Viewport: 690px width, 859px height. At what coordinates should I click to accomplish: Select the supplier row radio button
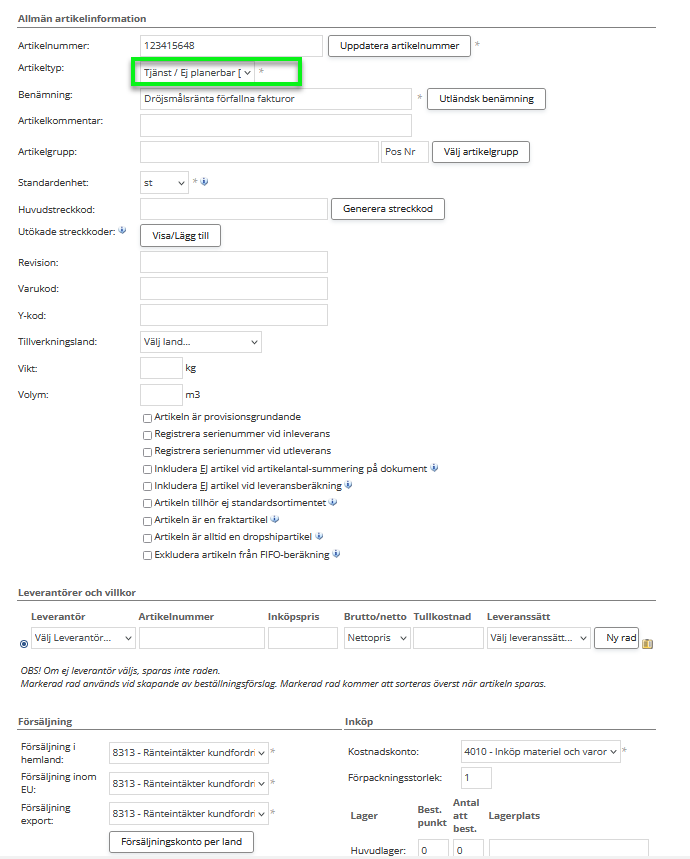[x=24, y=643]
